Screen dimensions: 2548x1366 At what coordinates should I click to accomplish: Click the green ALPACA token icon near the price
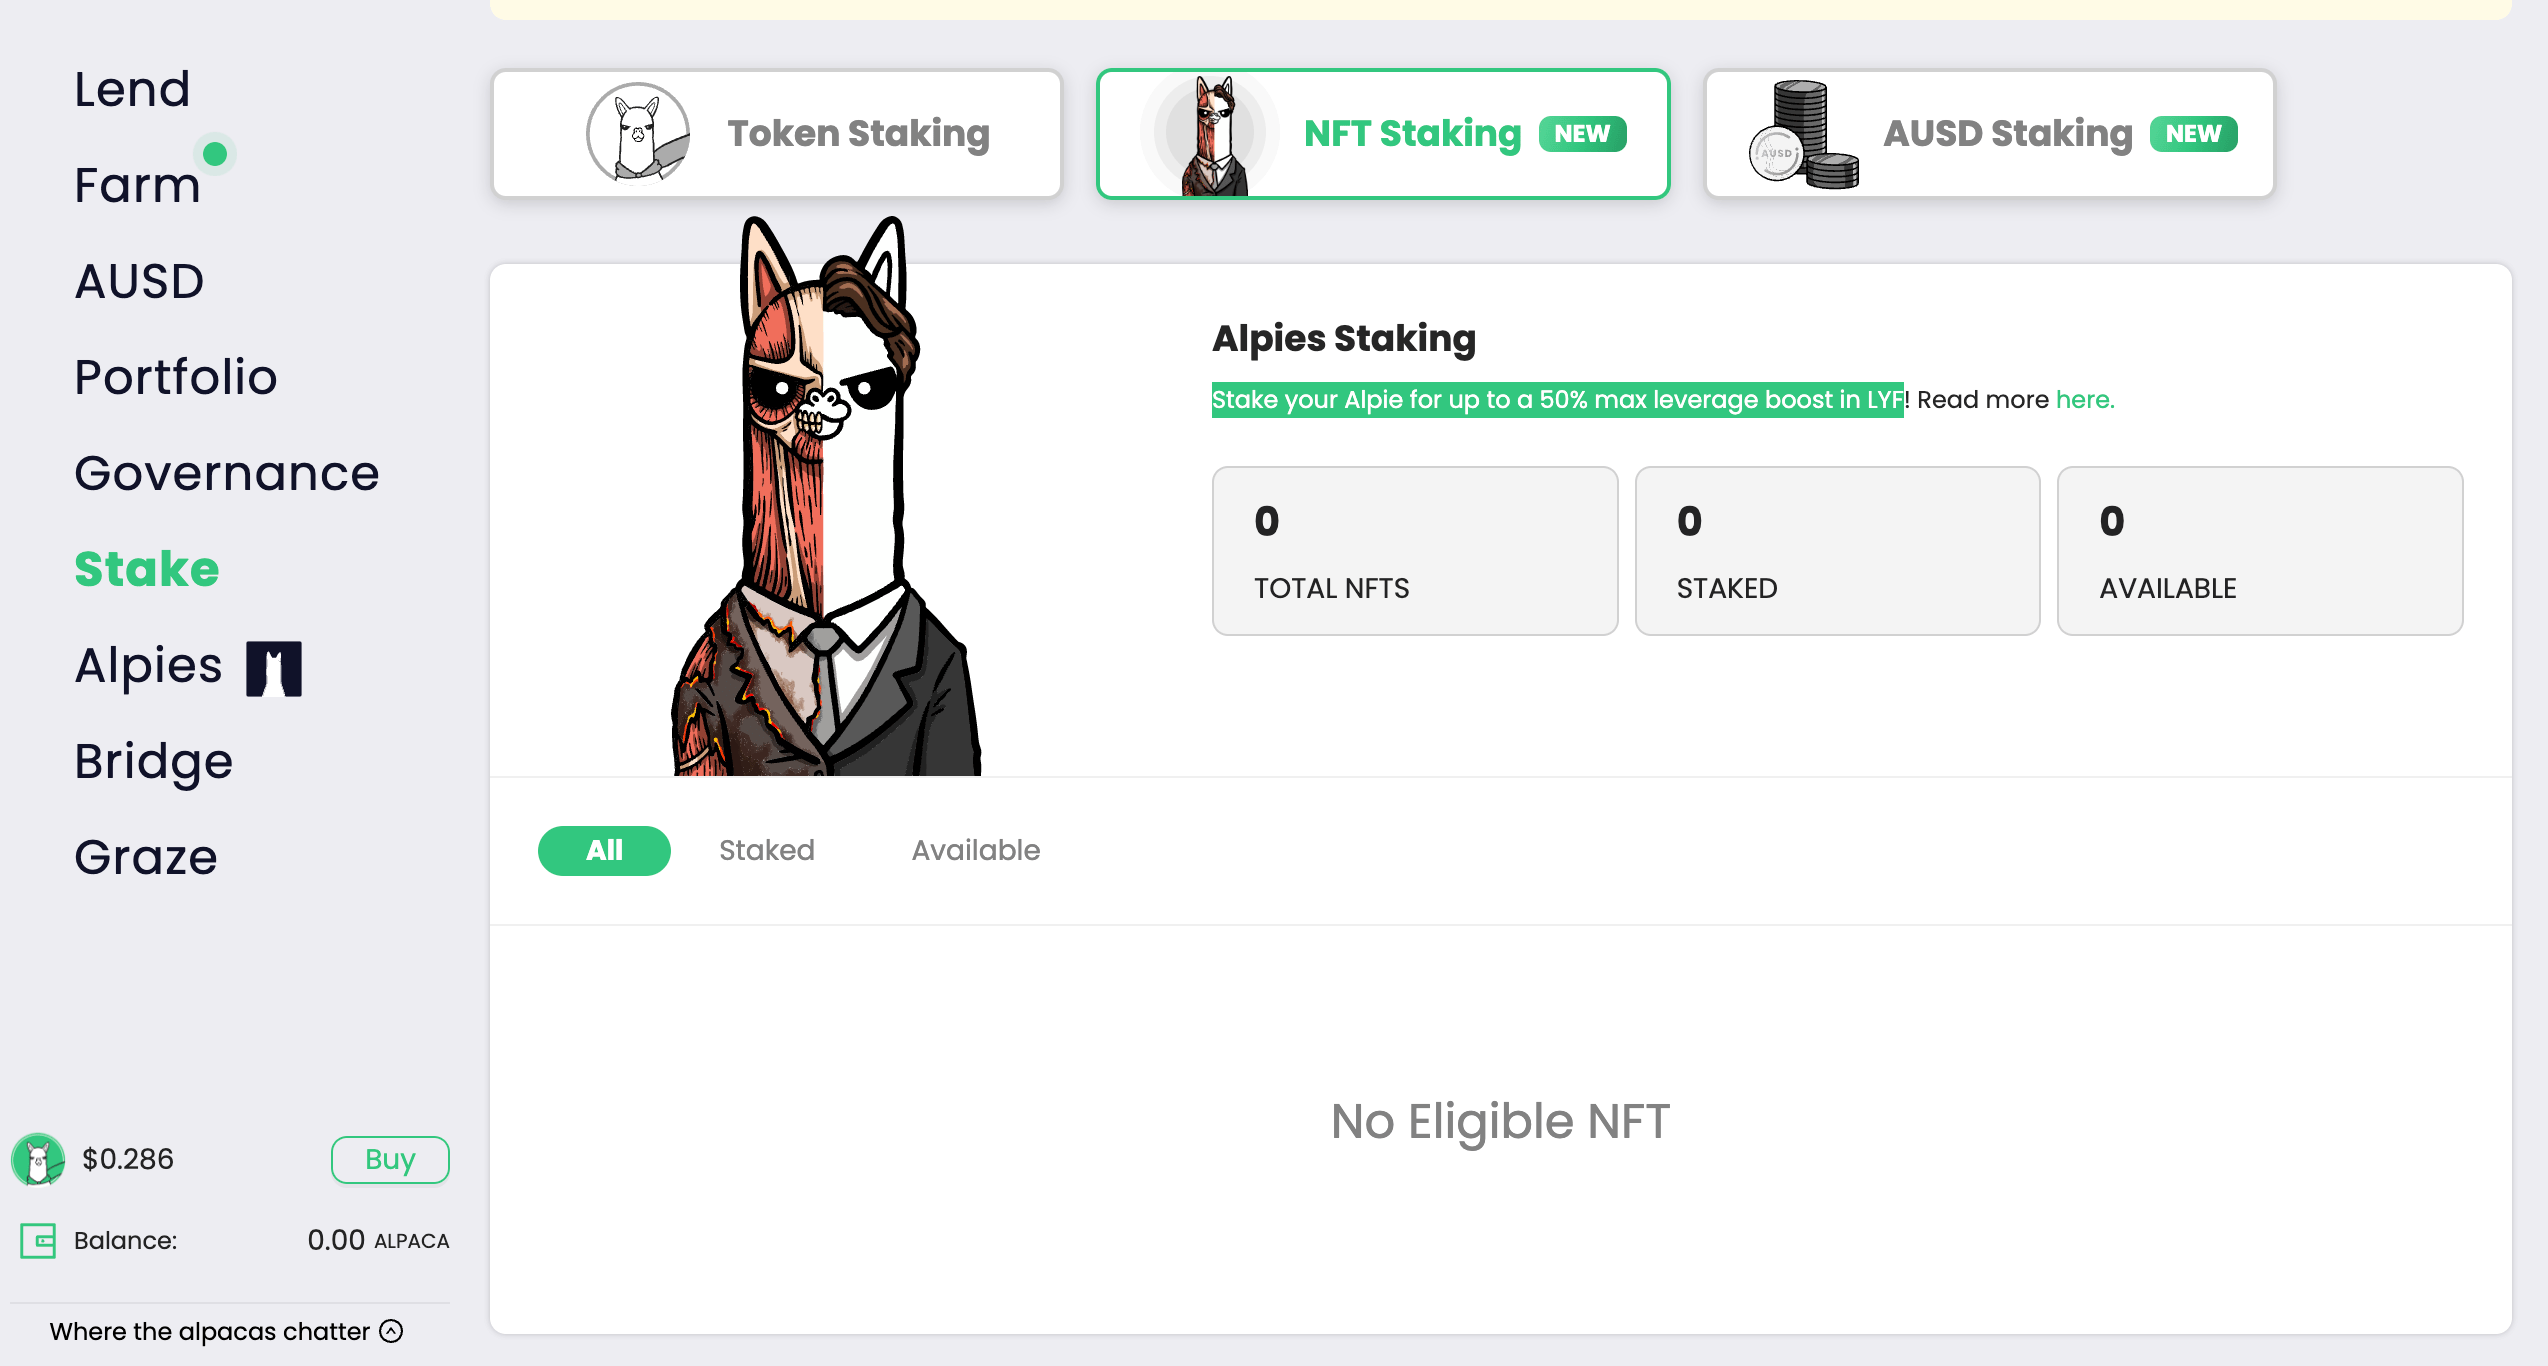tap(37, 1159)
